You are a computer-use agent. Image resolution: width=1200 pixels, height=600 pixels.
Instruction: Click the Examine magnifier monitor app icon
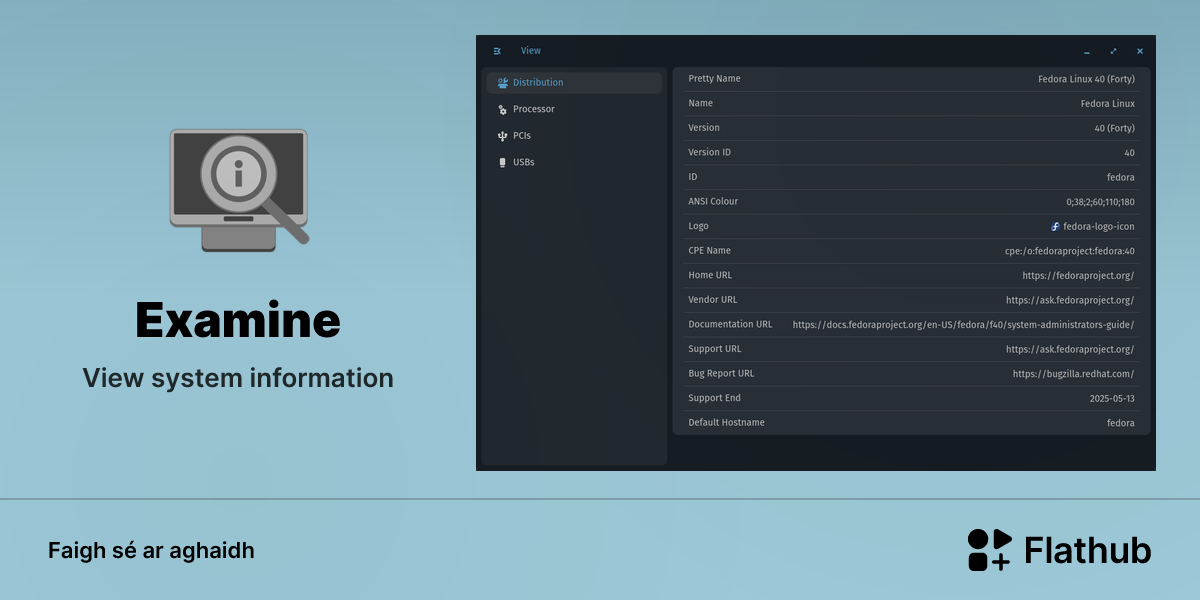(239, 190)
